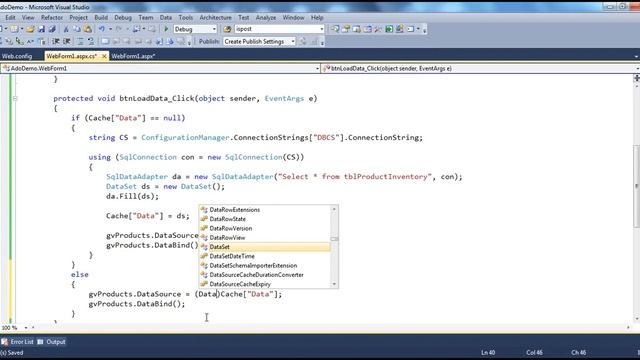This screenshot has width=640, height=360.
Task: Switch to the WebForm1.aspx tab
Action: coord(133,56)
